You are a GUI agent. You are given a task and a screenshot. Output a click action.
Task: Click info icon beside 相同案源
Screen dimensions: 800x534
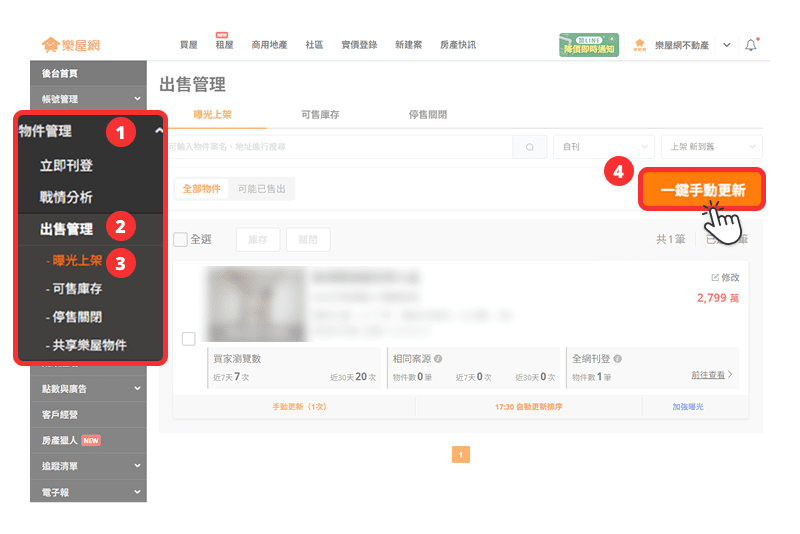[x=438, y=359]
